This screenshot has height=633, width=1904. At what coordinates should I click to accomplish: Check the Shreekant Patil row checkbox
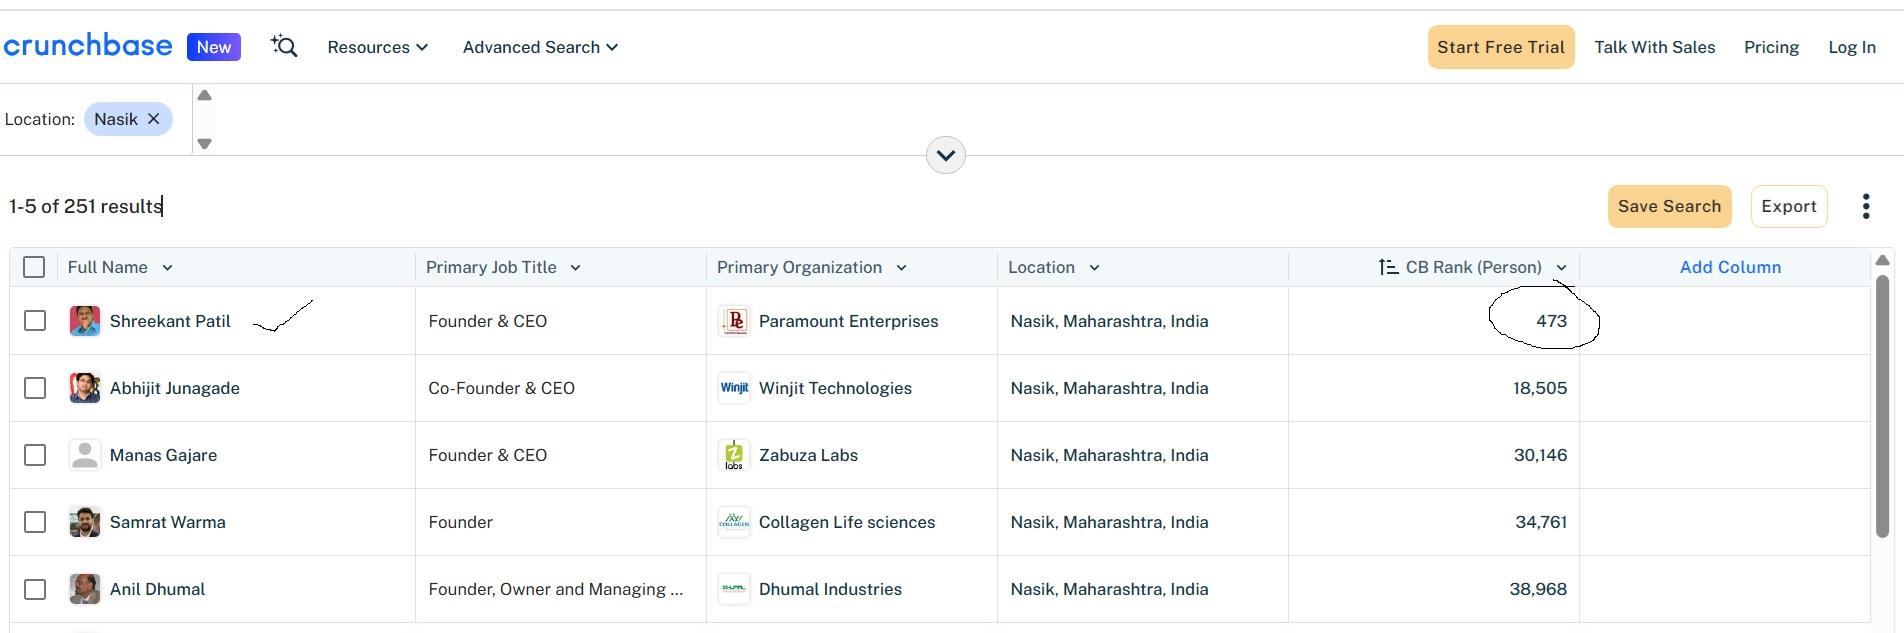tap(35, 321)
